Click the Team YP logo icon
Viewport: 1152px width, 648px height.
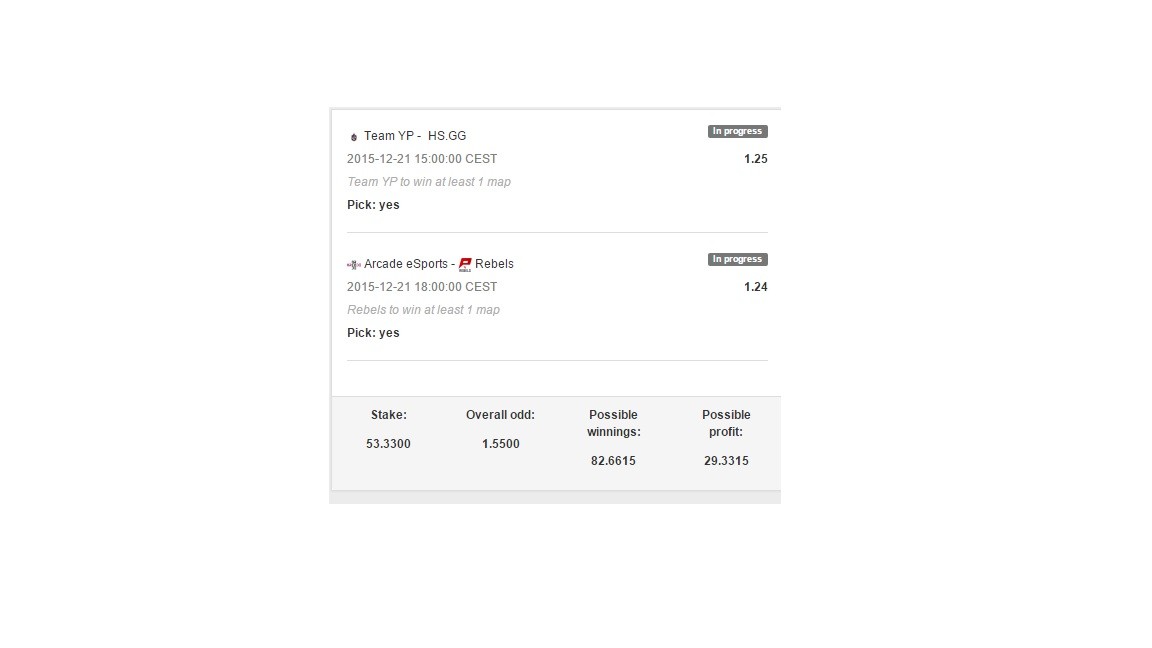pyautogui.click(x=353, y=137)
